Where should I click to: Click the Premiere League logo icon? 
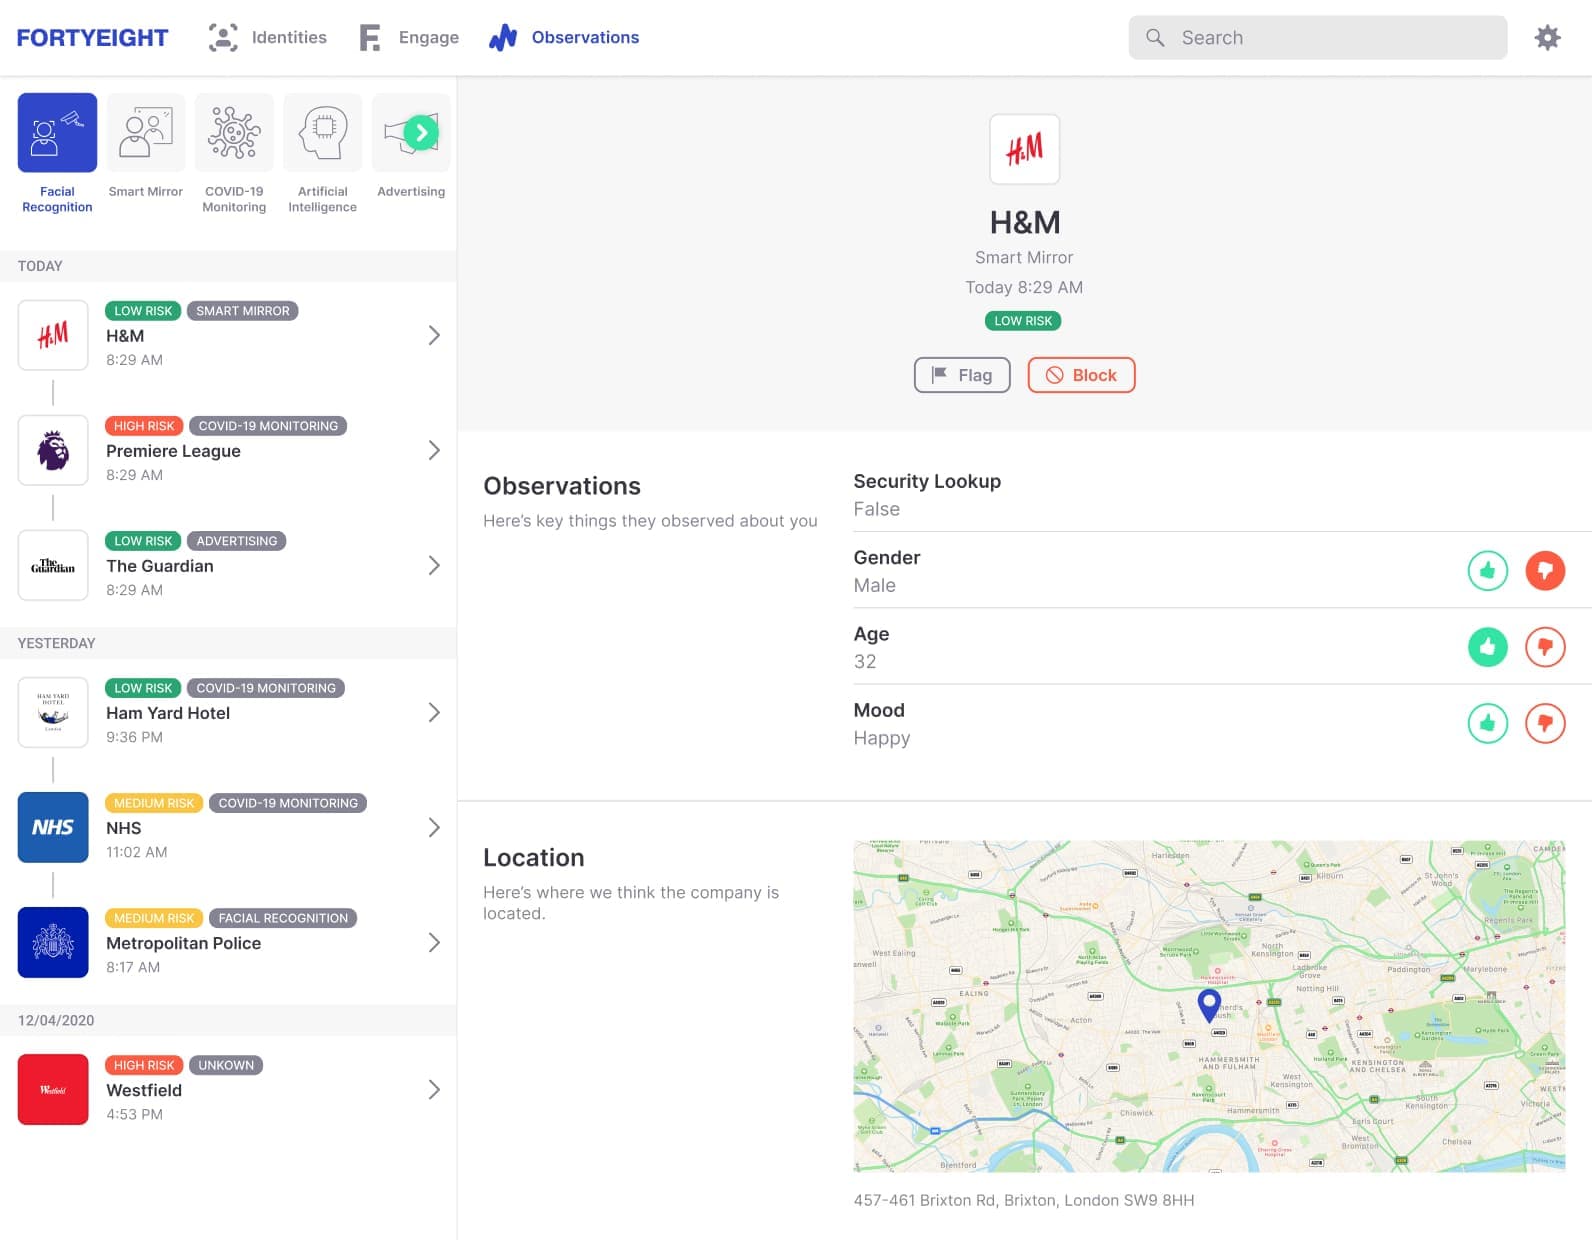53,450
